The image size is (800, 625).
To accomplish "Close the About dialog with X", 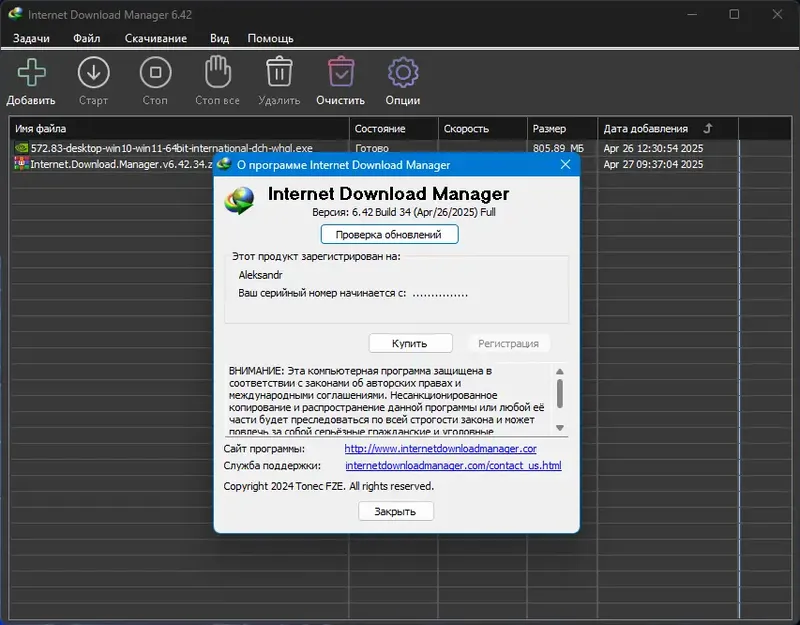I will [564, 164].
